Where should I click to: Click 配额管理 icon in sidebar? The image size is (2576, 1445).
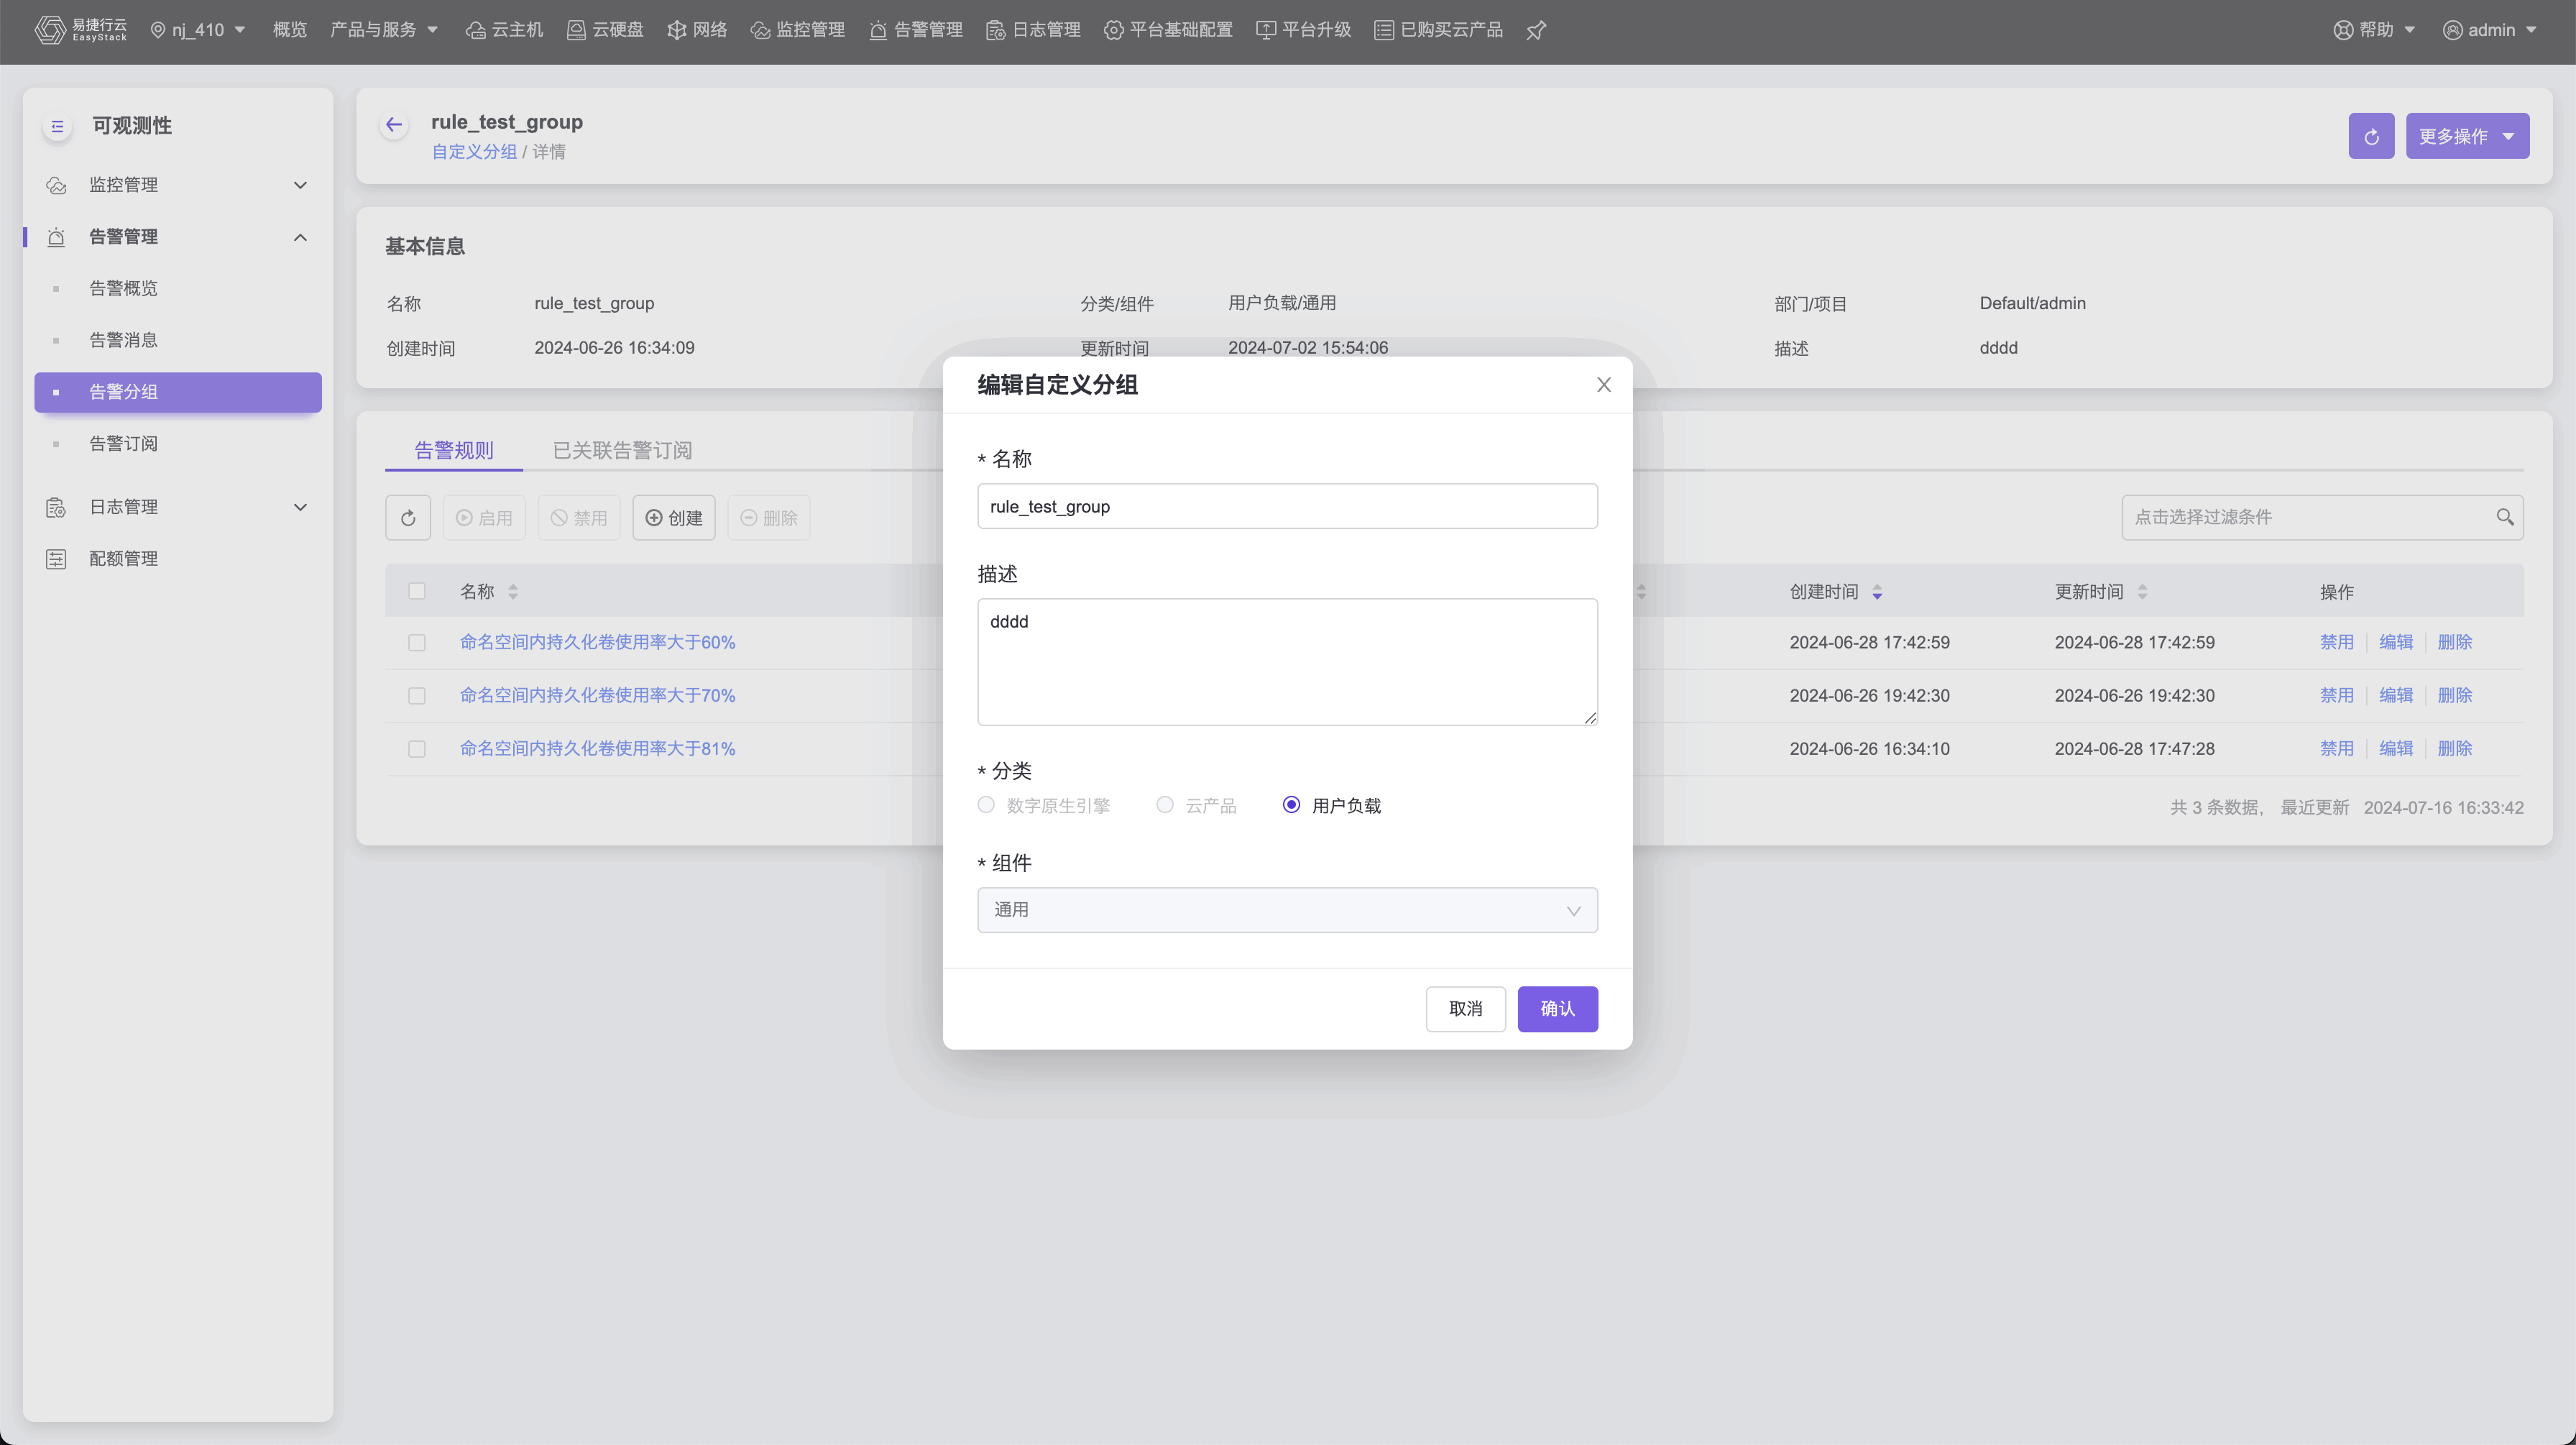coord(56,559)
